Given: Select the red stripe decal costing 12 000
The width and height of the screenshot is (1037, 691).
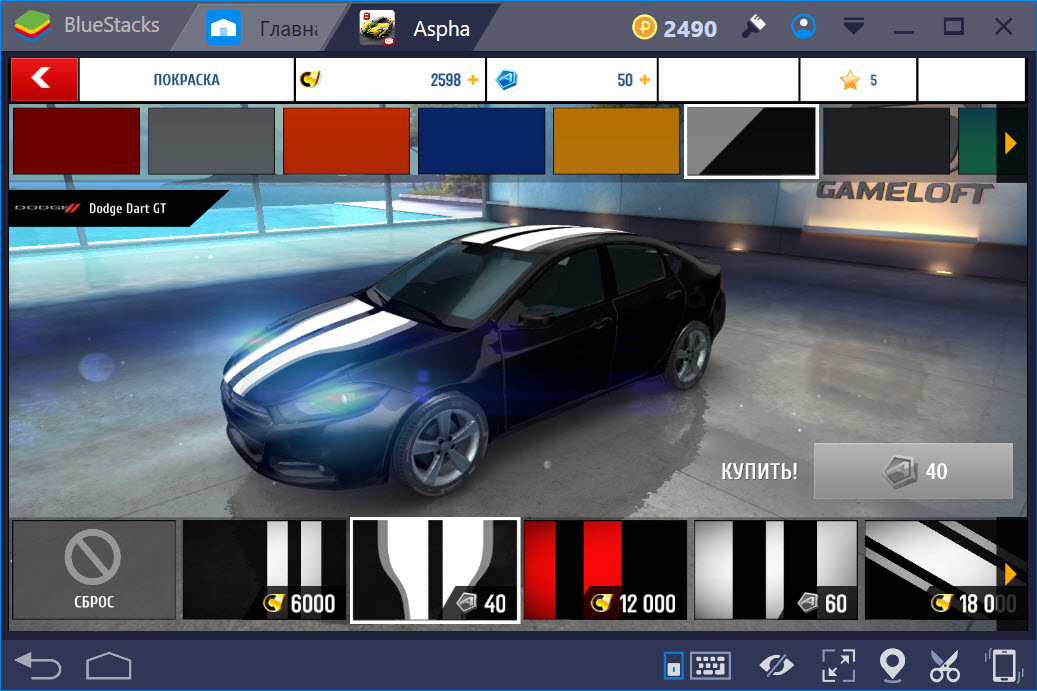Looking at the screenshot, I should tap(605, 570).
